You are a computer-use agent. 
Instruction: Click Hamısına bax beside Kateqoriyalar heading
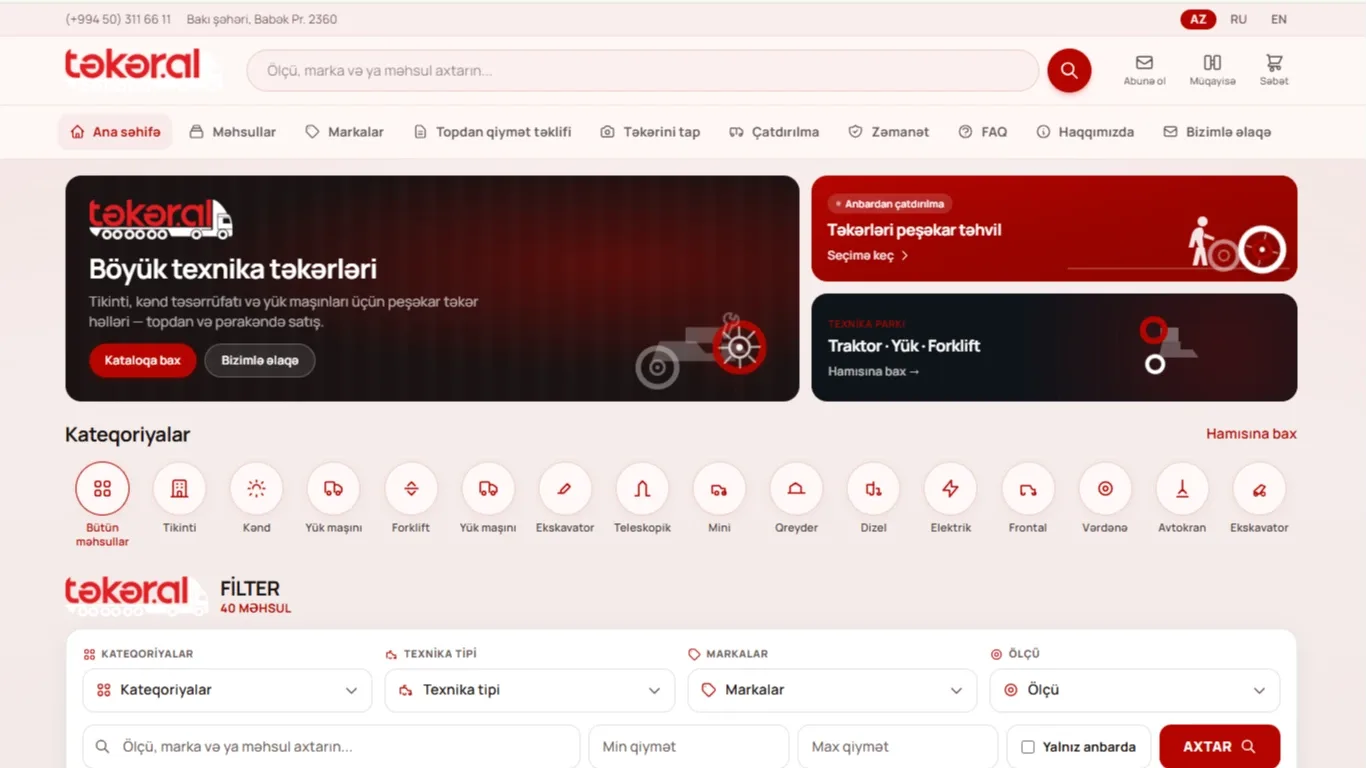pos(1251,434)
